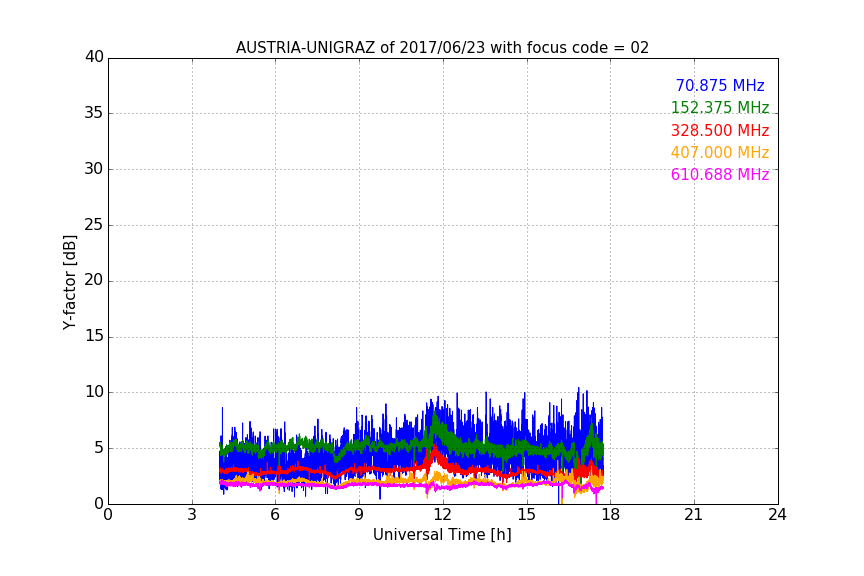Click the plot title AUSTRIA-UNIGRAZ of 2017/06/23

point(442,47)
